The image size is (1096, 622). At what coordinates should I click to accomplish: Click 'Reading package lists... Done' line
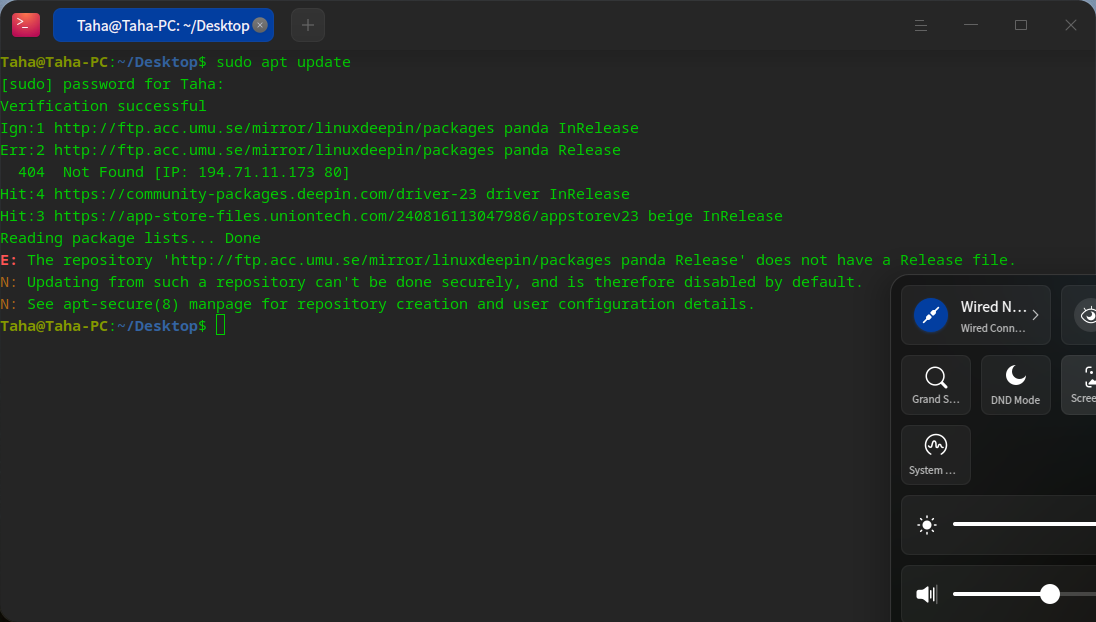click(x=131, y=238)
